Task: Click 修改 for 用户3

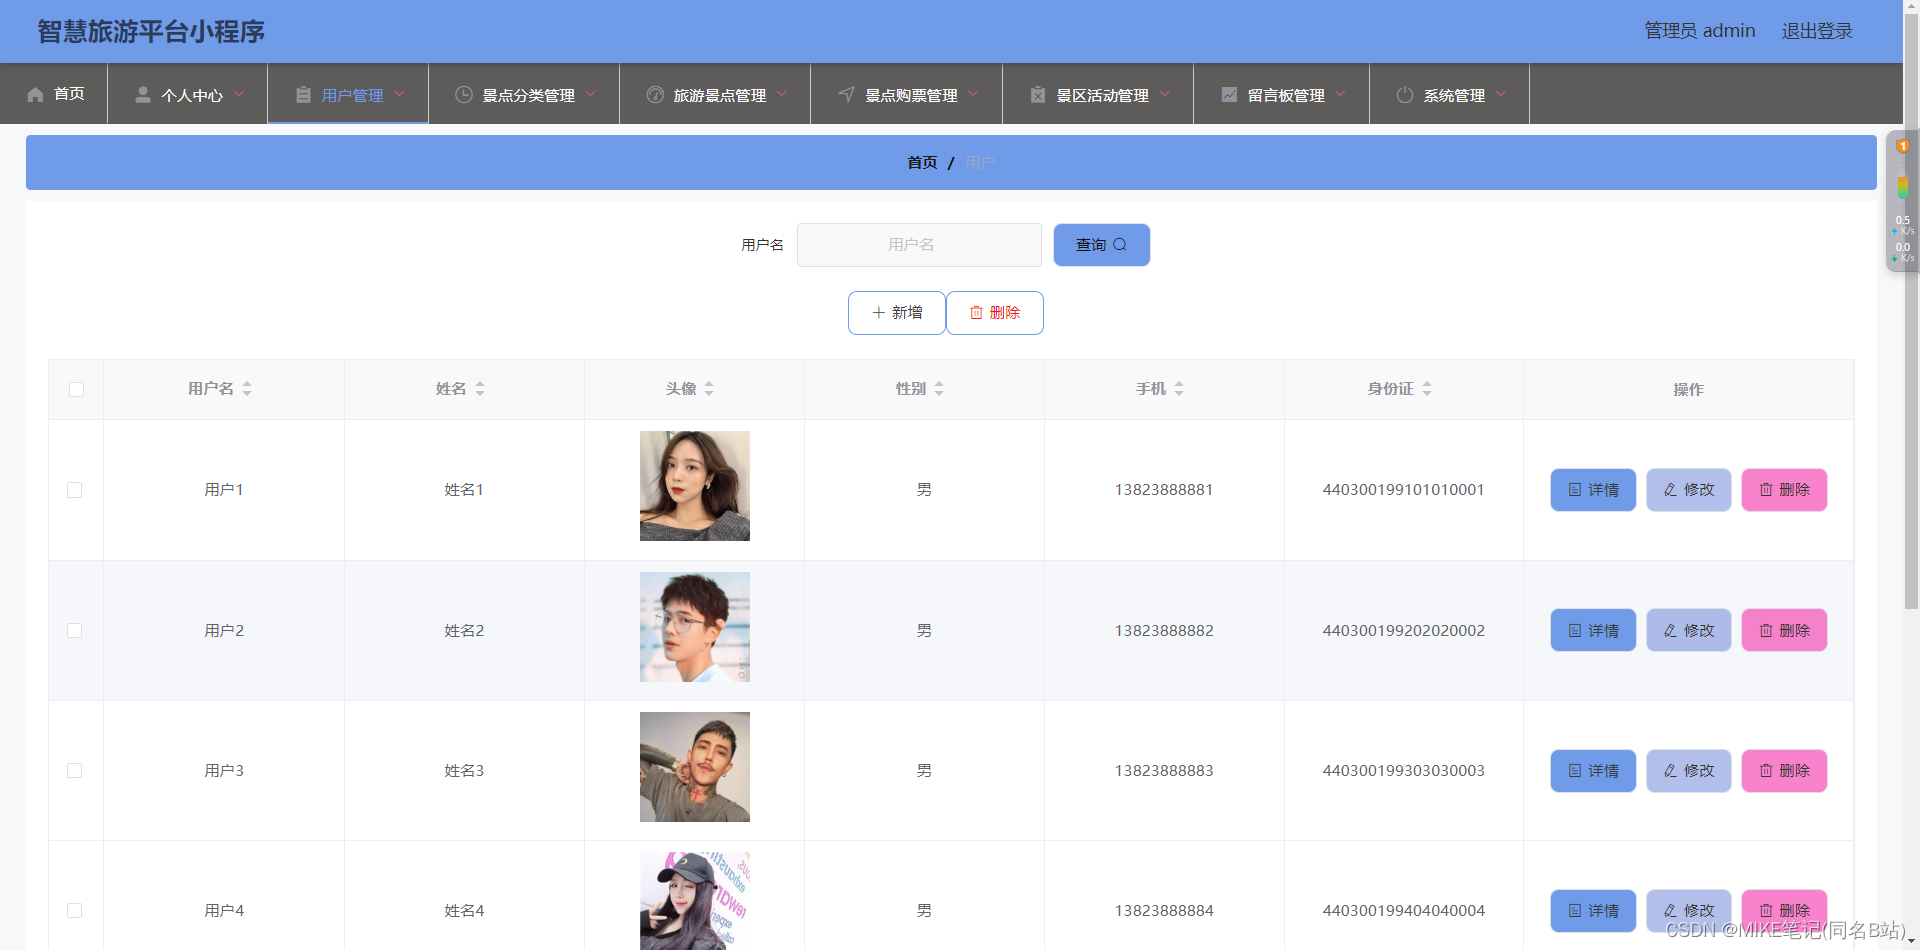Action: 1689,771
